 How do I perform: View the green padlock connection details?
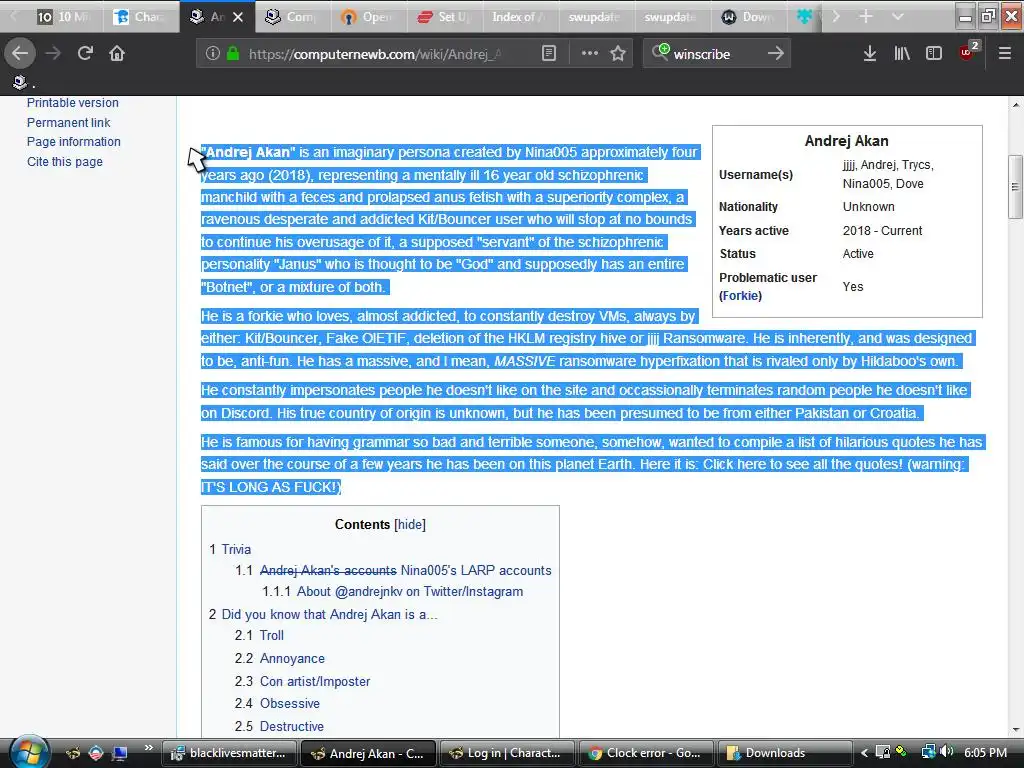[x=232, y=54]
